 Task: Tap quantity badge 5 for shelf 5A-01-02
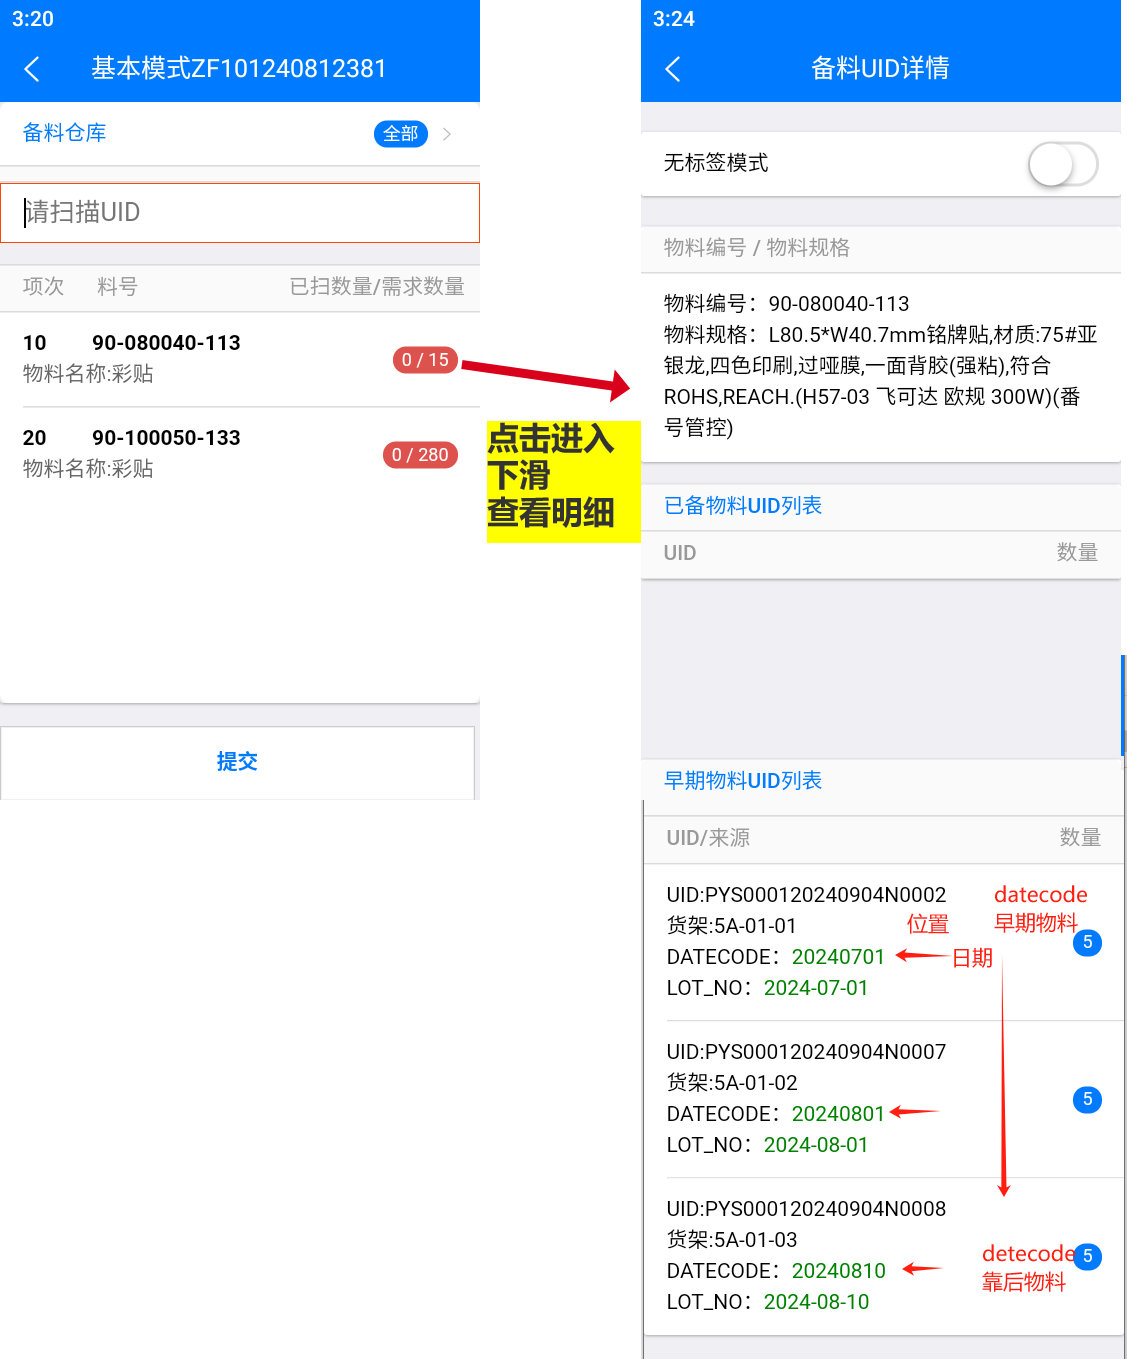(x=1087, y=1099)
